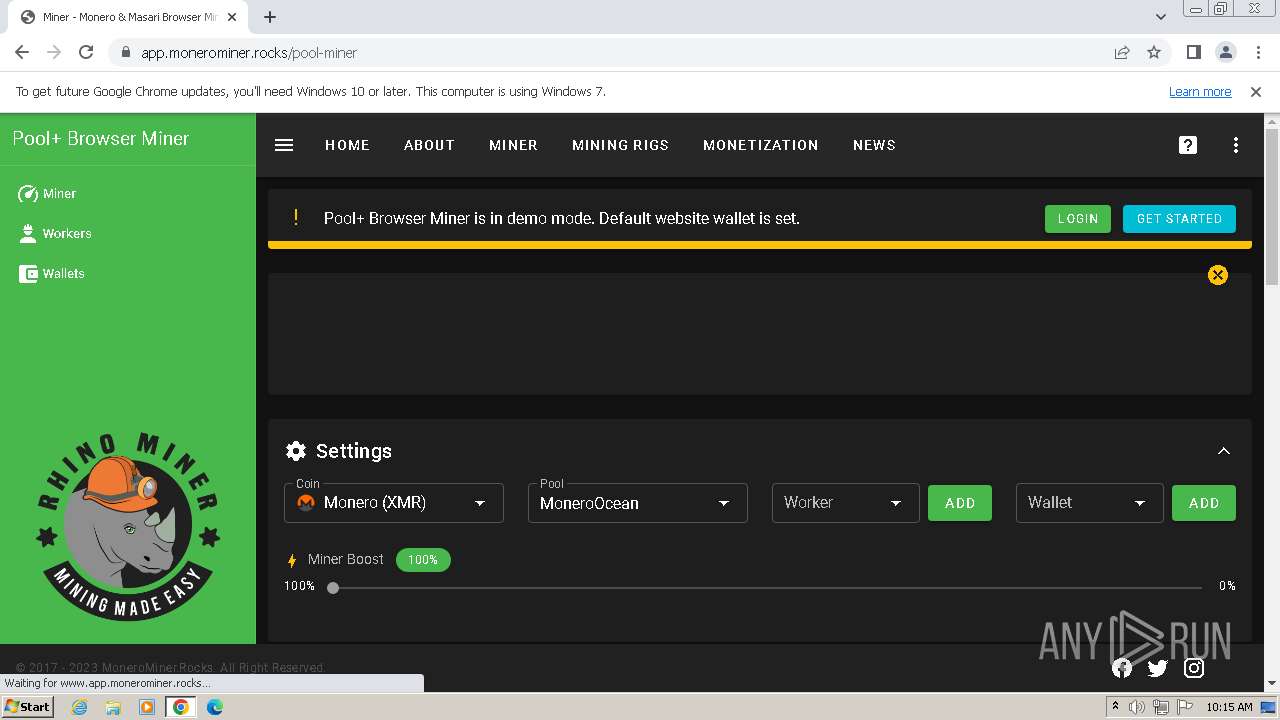Click the Miner Boost lightning icon

click(292, 560)
